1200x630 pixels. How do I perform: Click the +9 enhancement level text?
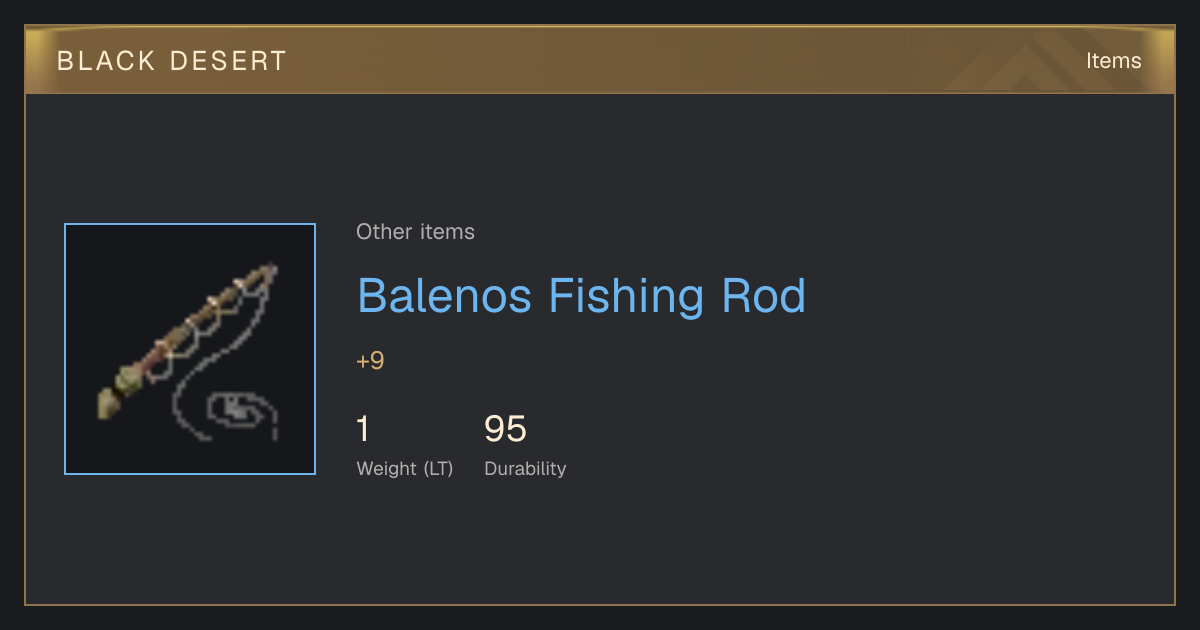pos(370,361)
